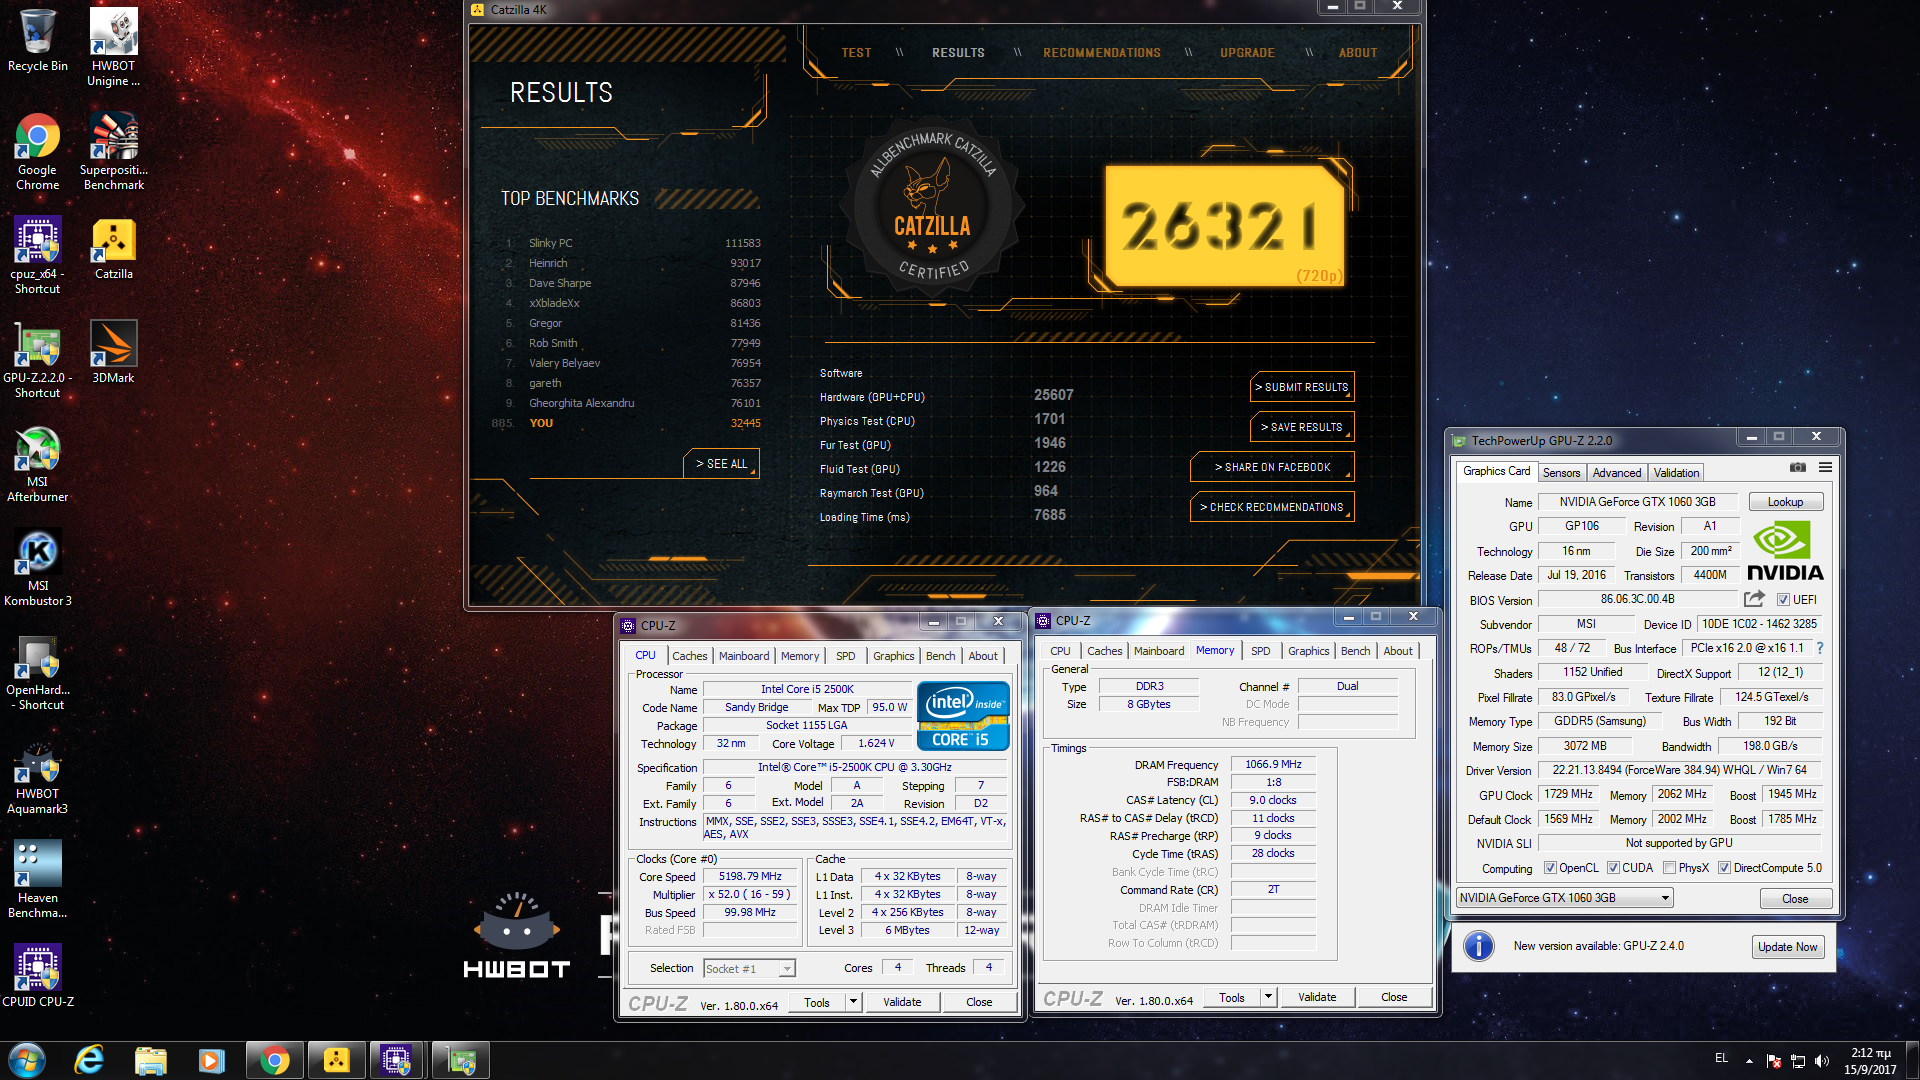Open Catzilla desktop icon
Image resolution: width=1920 pixels, height=1080 pixels.
(x=113, y=249)
